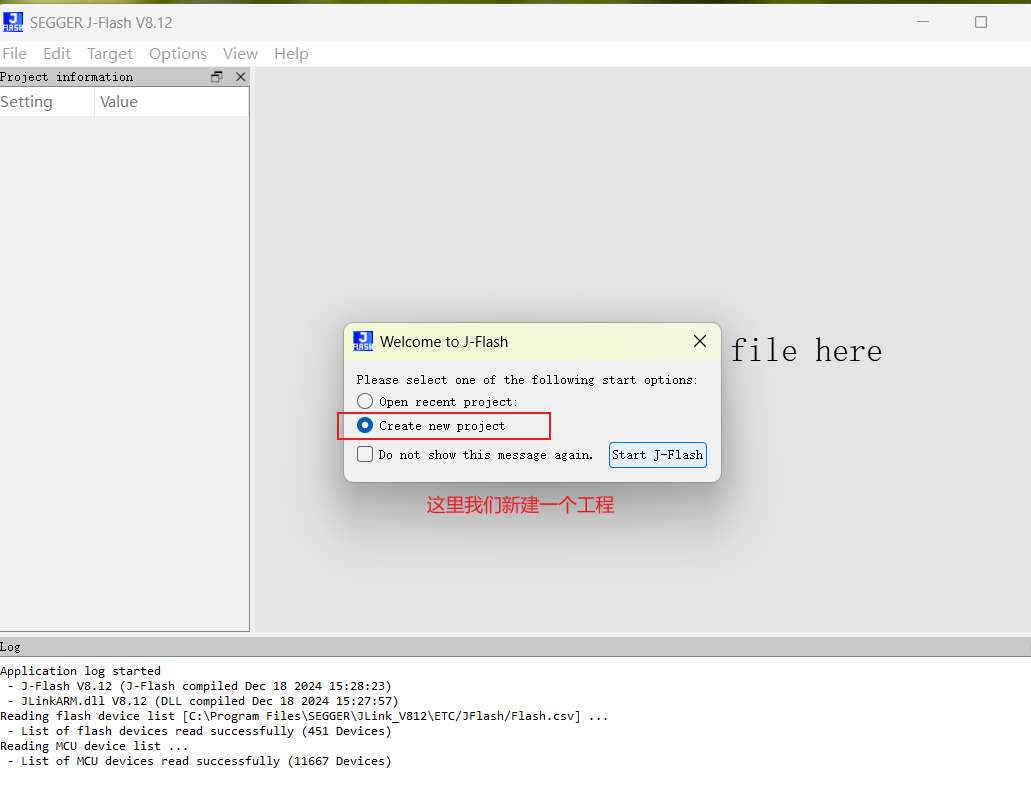This screenshot has height=785, width=1031.
Task: Click the 'Application log started' log line
Action: [80, 671]
